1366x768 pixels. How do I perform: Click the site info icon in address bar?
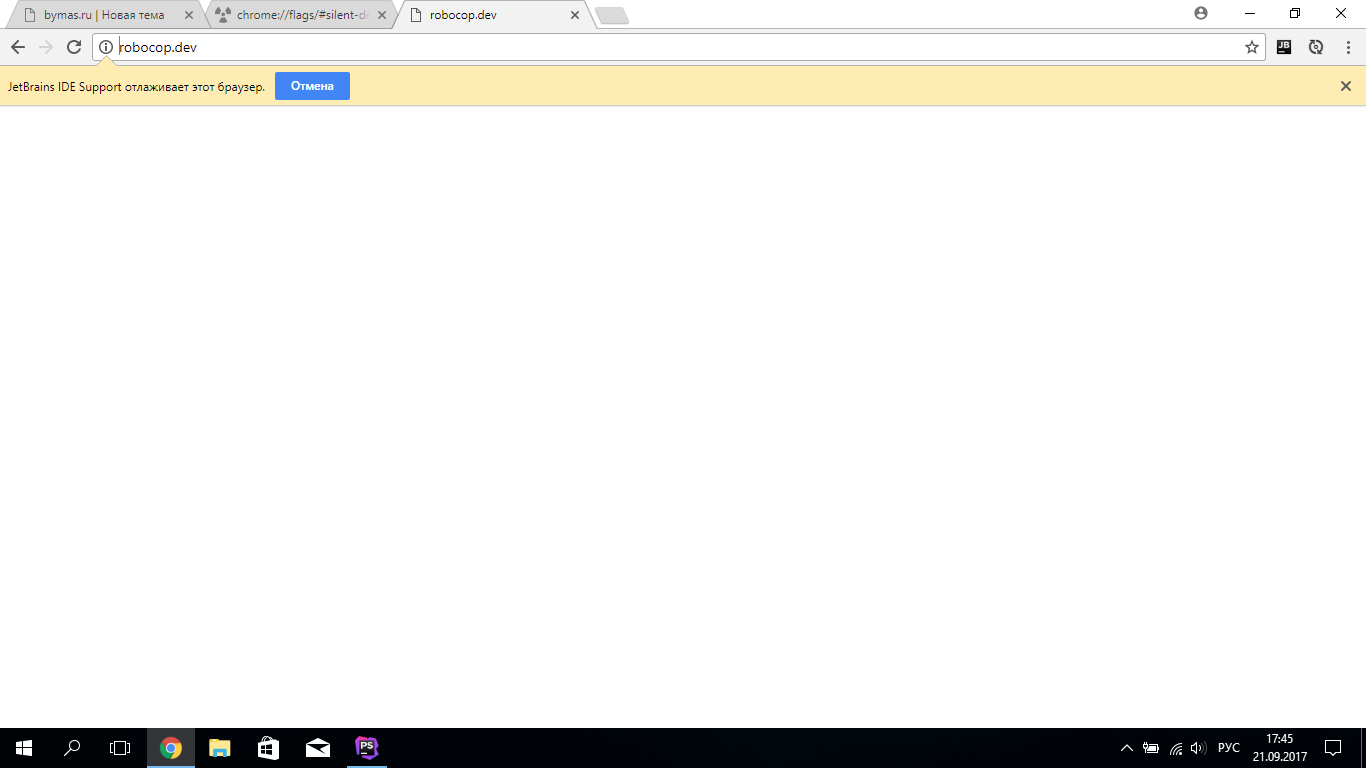[106, 47]
